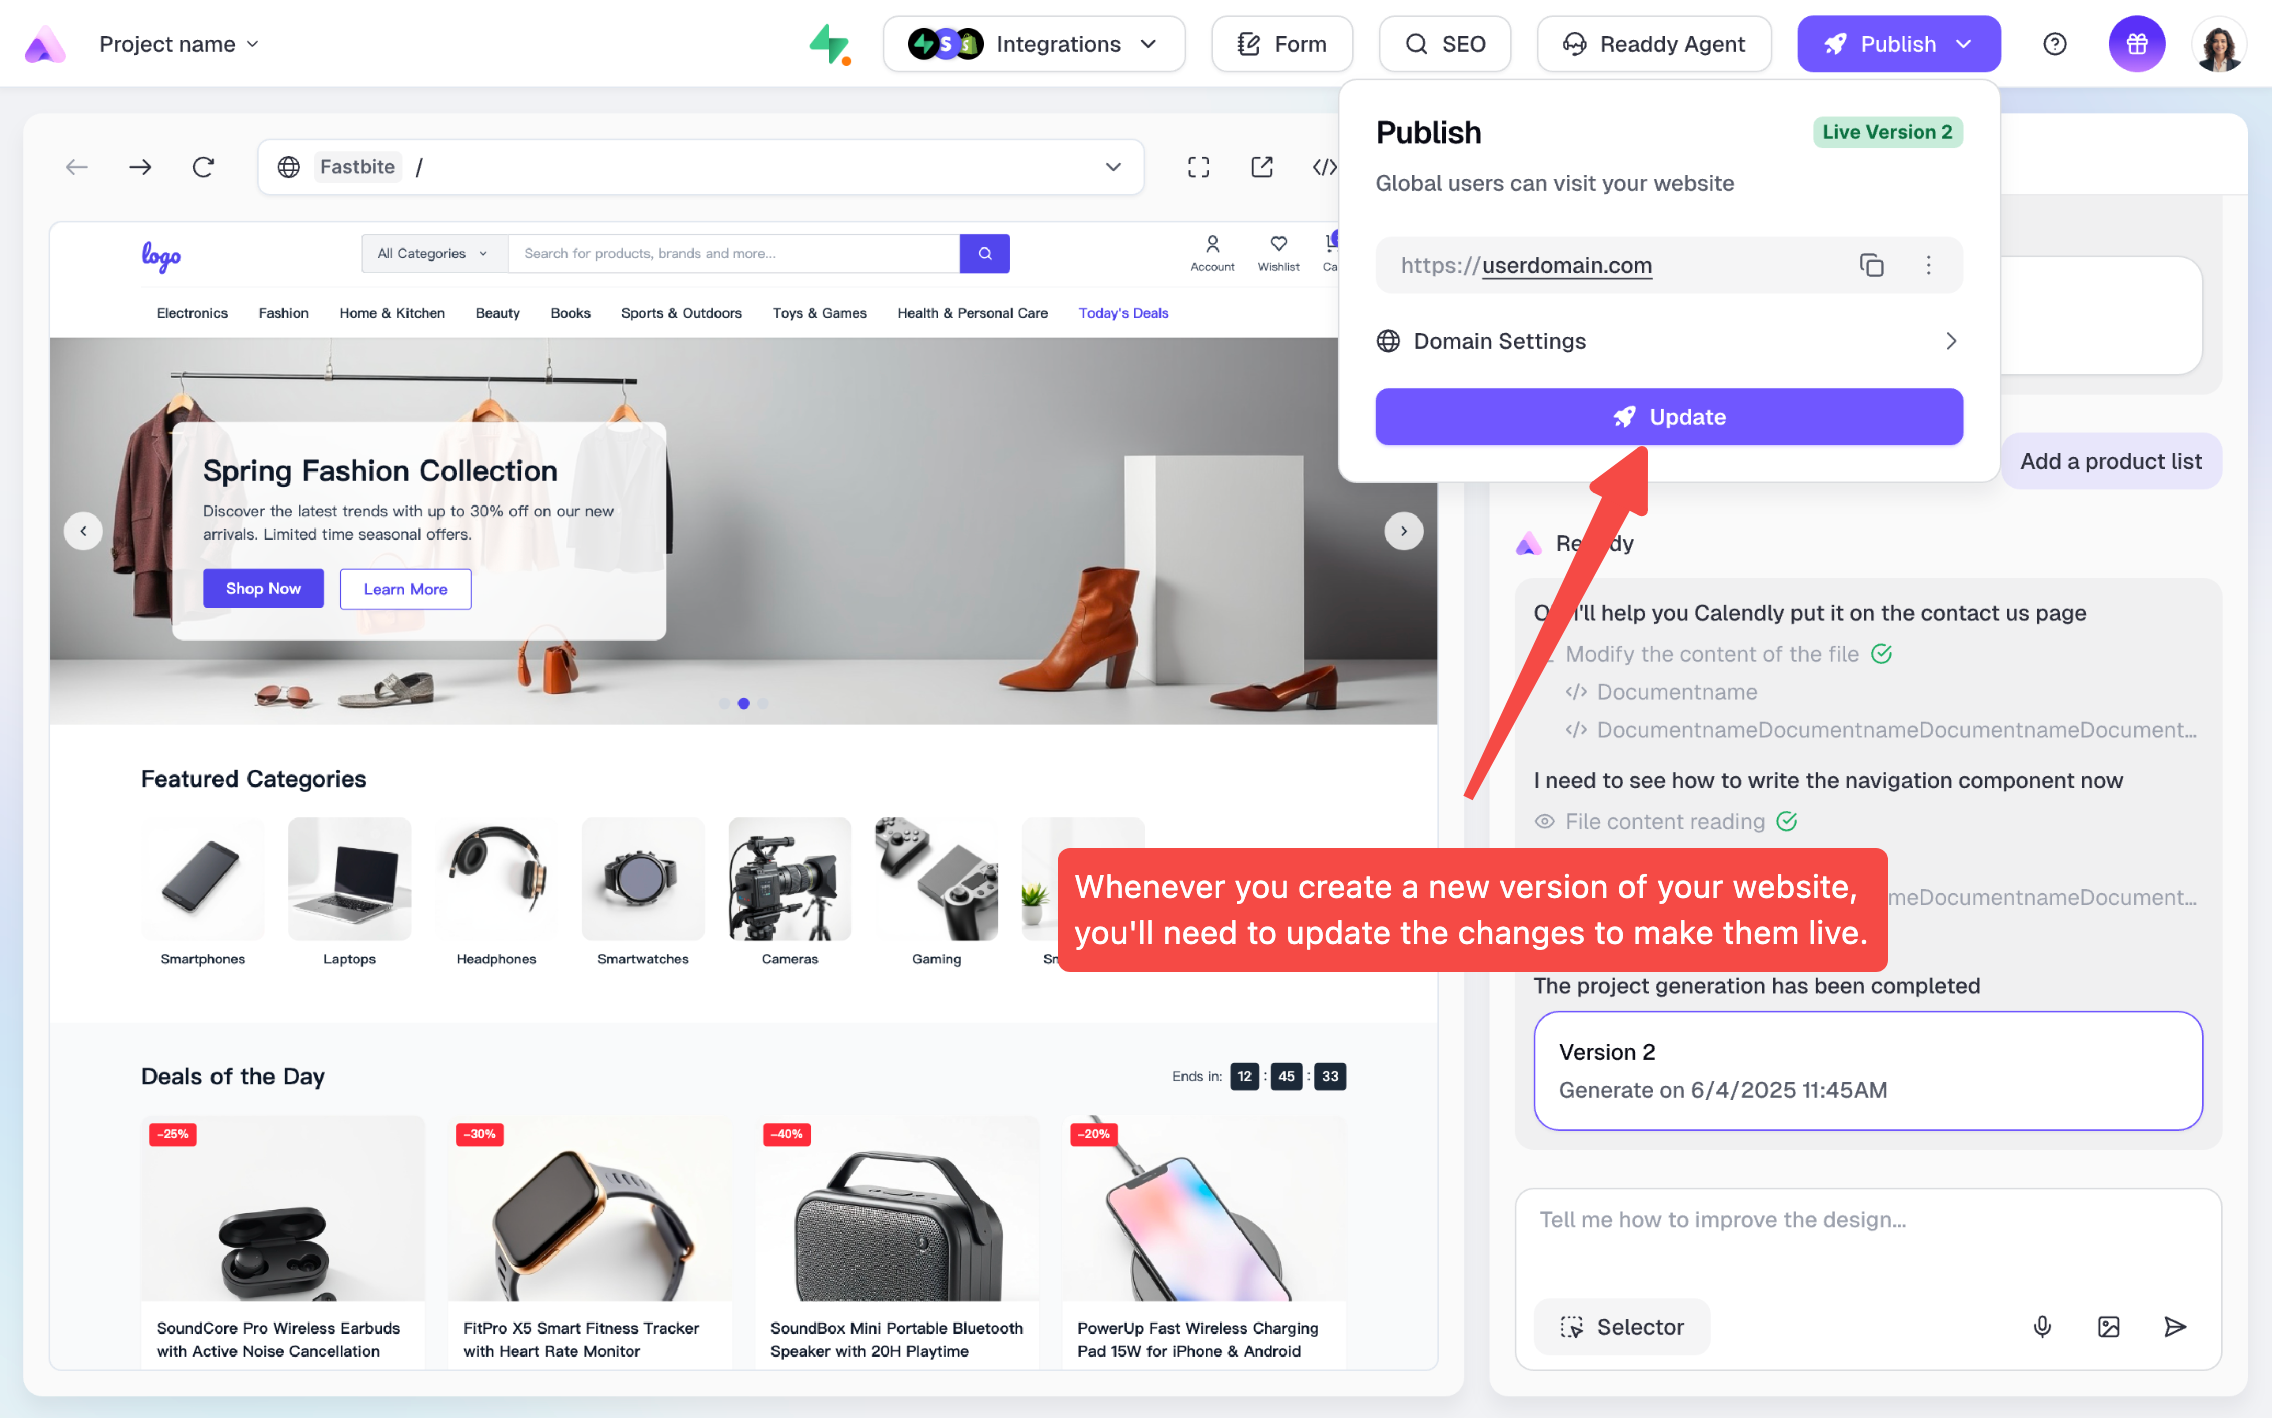Advance the hero carousel with the right arrow
Screen dimensions: 2272x1418
tap(1403, 531)
